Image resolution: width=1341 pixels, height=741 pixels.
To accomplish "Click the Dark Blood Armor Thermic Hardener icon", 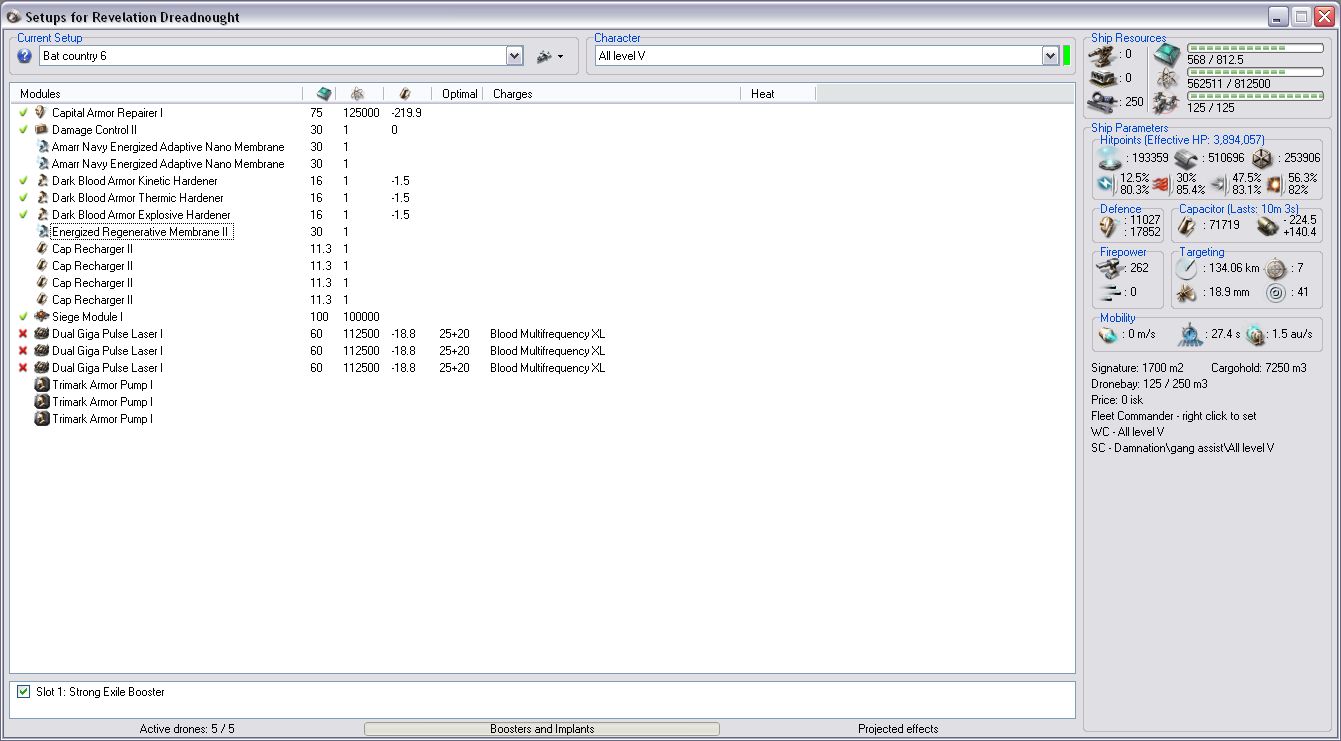I will coord(42,198).
